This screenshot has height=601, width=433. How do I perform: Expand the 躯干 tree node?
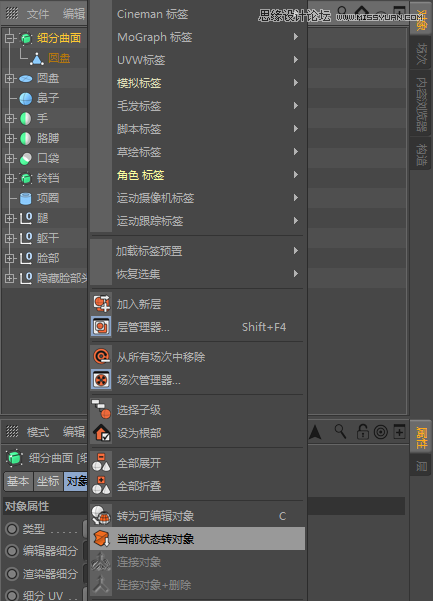[10, 238]
